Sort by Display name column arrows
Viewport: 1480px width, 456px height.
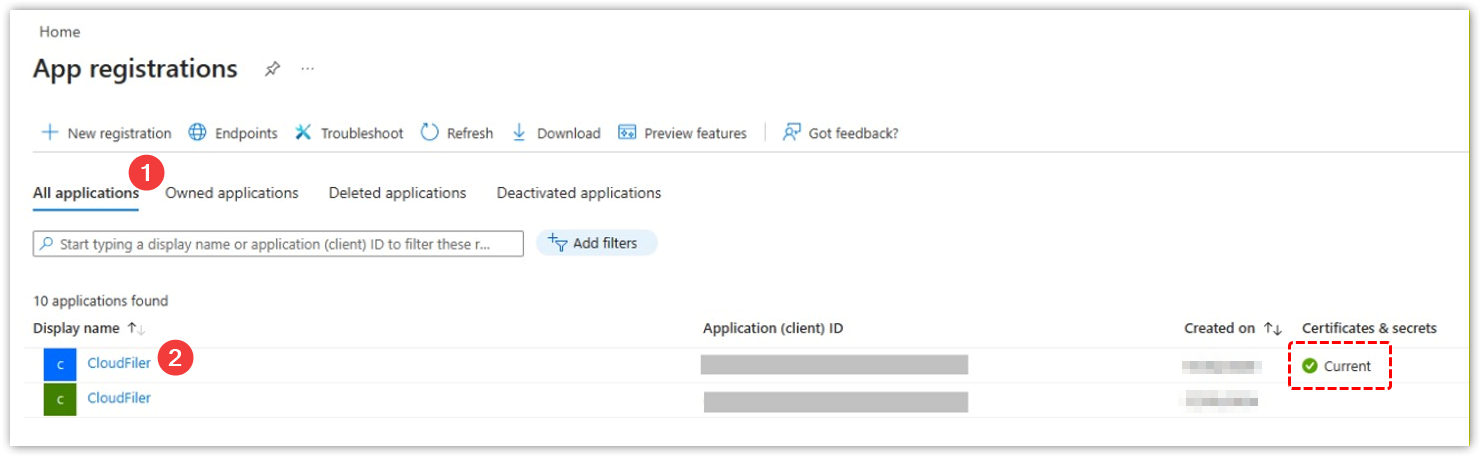click(x=136, y=328)
